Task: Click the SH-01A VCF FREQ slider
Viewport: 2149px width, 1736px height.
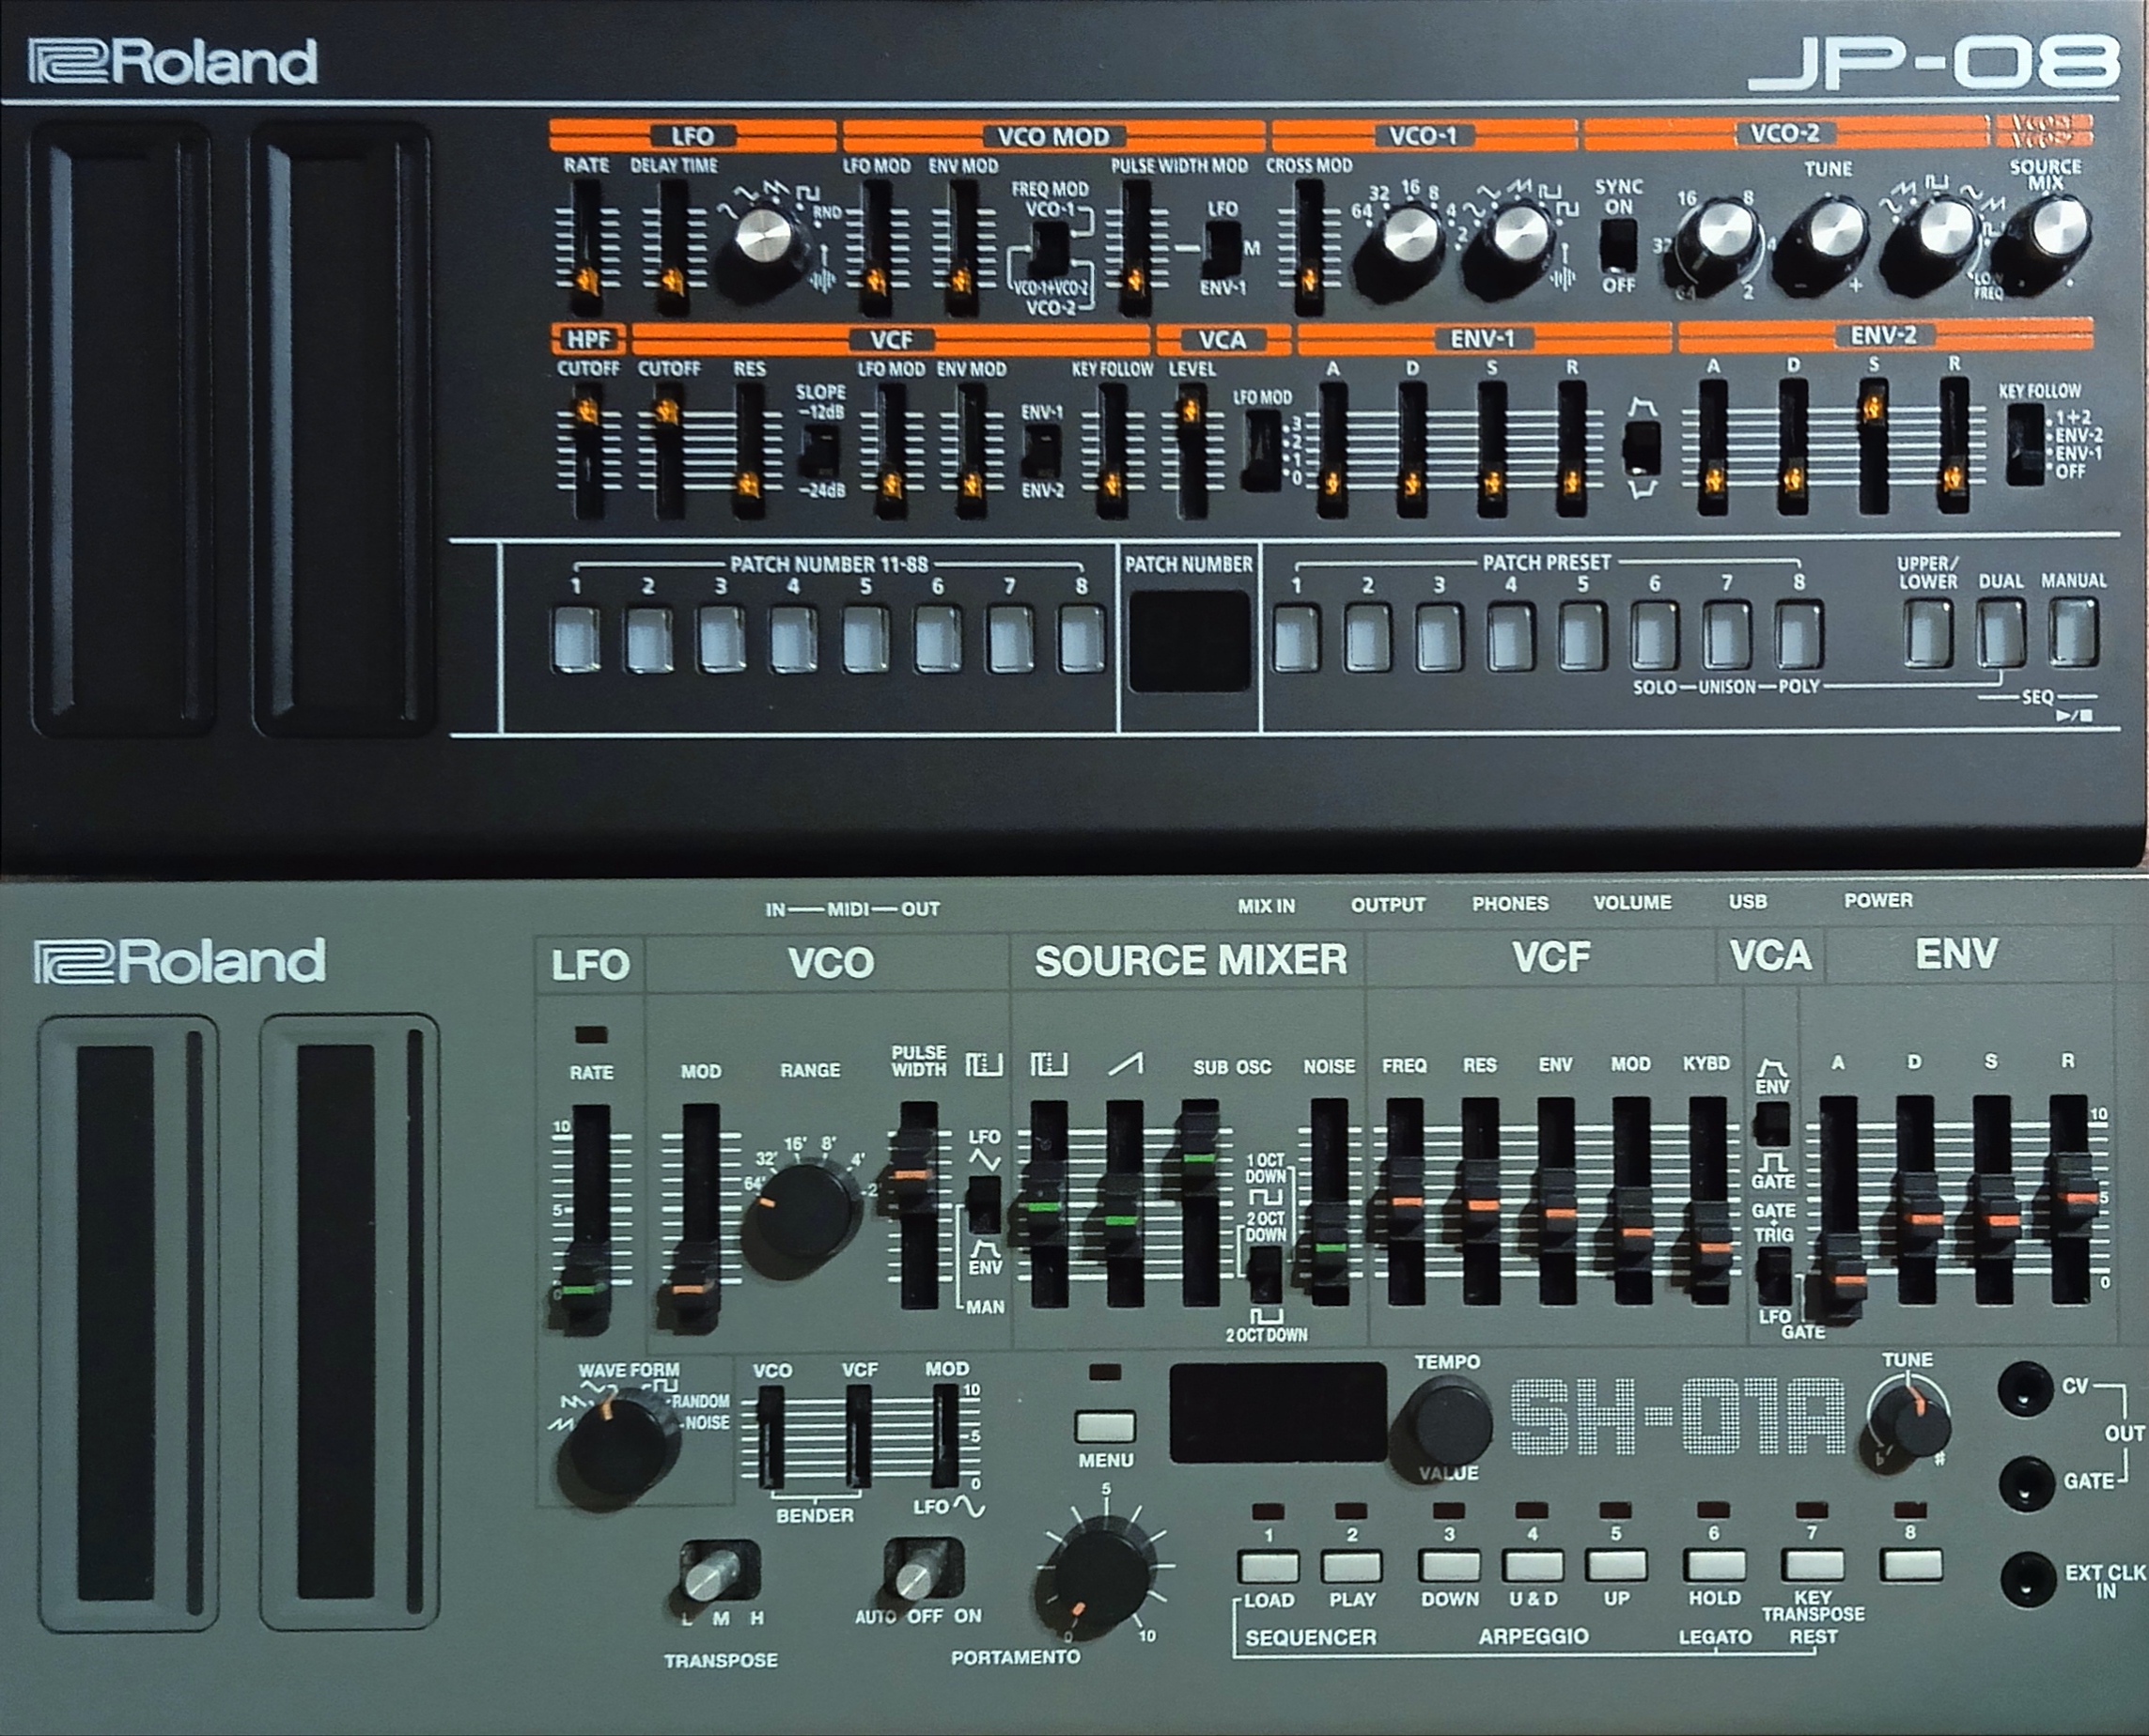Action: point(1404,1198)
